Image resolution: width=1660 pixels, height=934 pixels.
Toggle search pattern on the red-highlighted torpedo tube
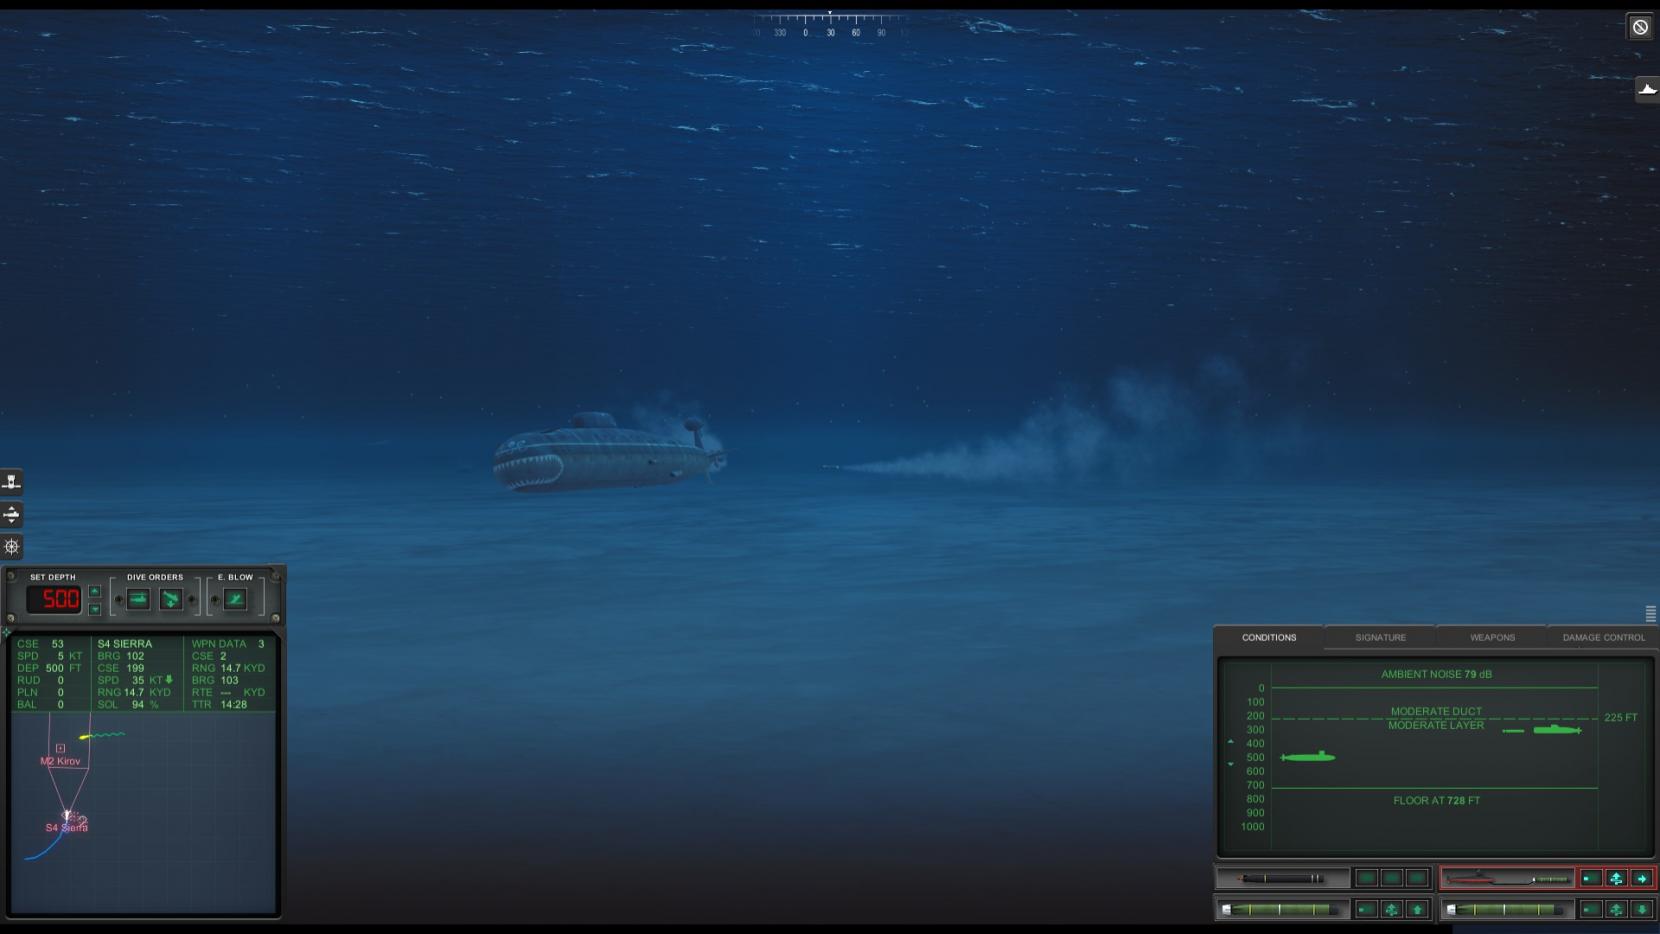pyautogui.click(x=1616, y=878)
